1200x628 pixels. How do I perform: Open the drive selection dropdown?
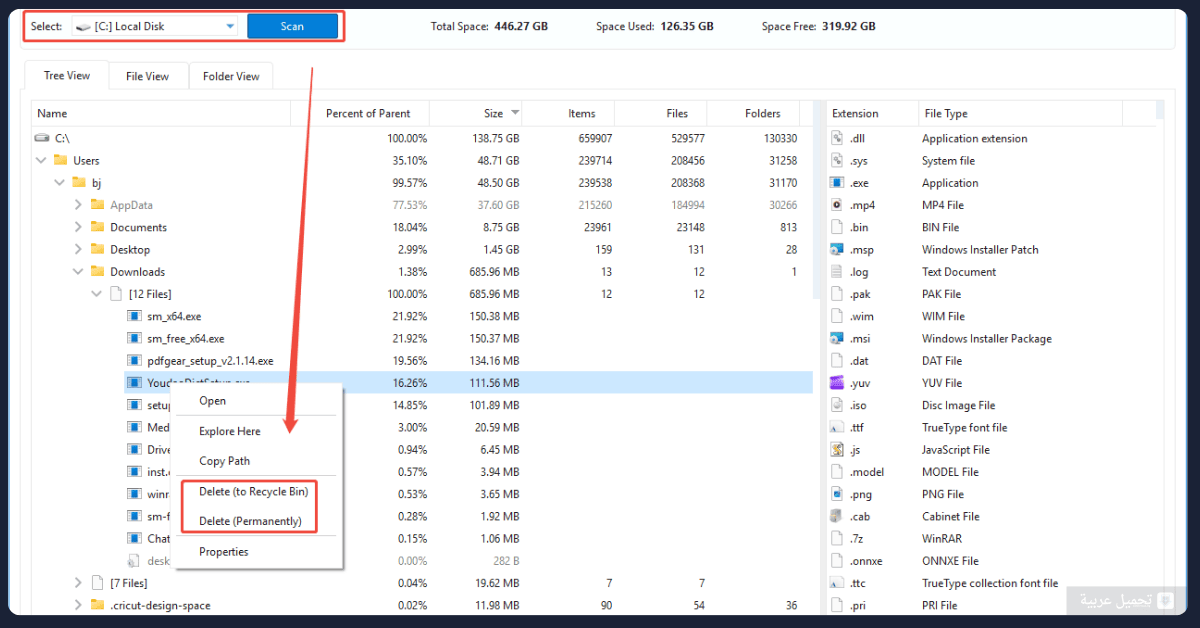click(x=155, y=26)
